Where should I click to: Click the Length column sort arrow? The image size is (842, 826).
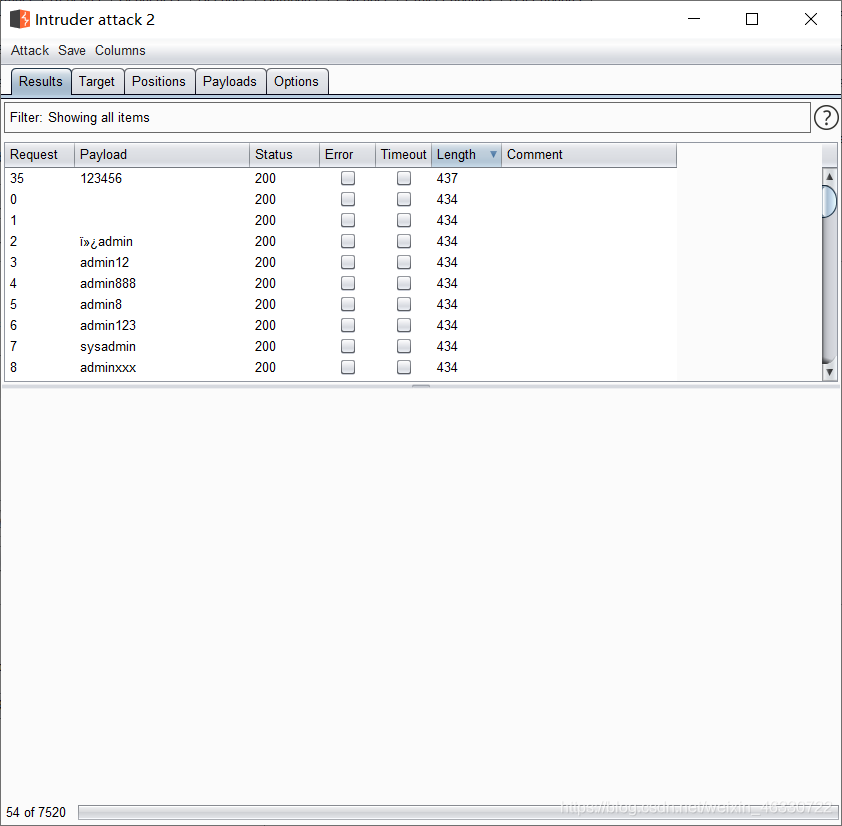tap(493, 155)
